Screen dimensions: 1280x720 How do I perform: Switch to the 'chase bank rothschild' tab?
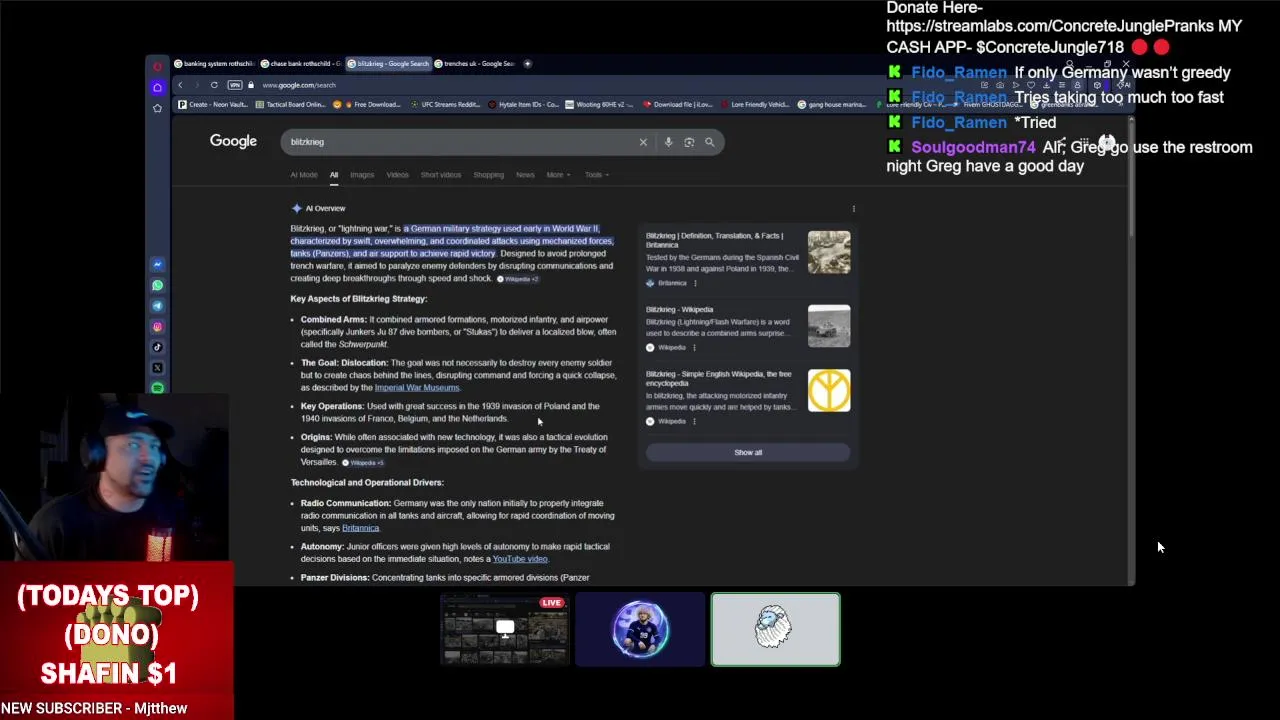pyautogui.click(x=301, y=63)
